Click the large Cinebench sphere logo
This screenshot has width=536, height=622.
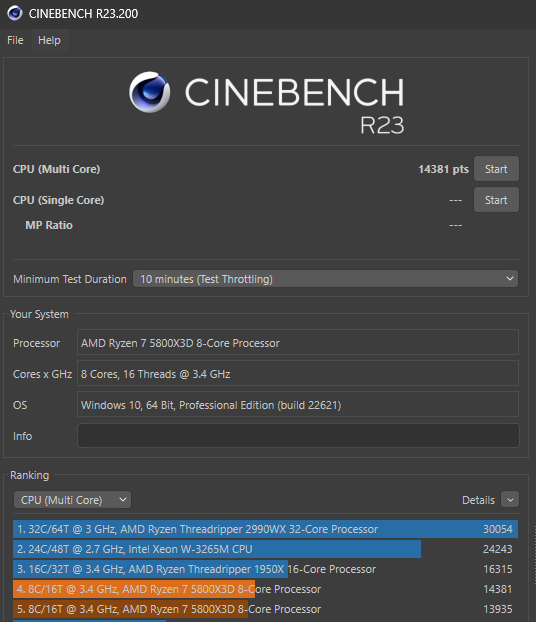[x=150, y=92]
